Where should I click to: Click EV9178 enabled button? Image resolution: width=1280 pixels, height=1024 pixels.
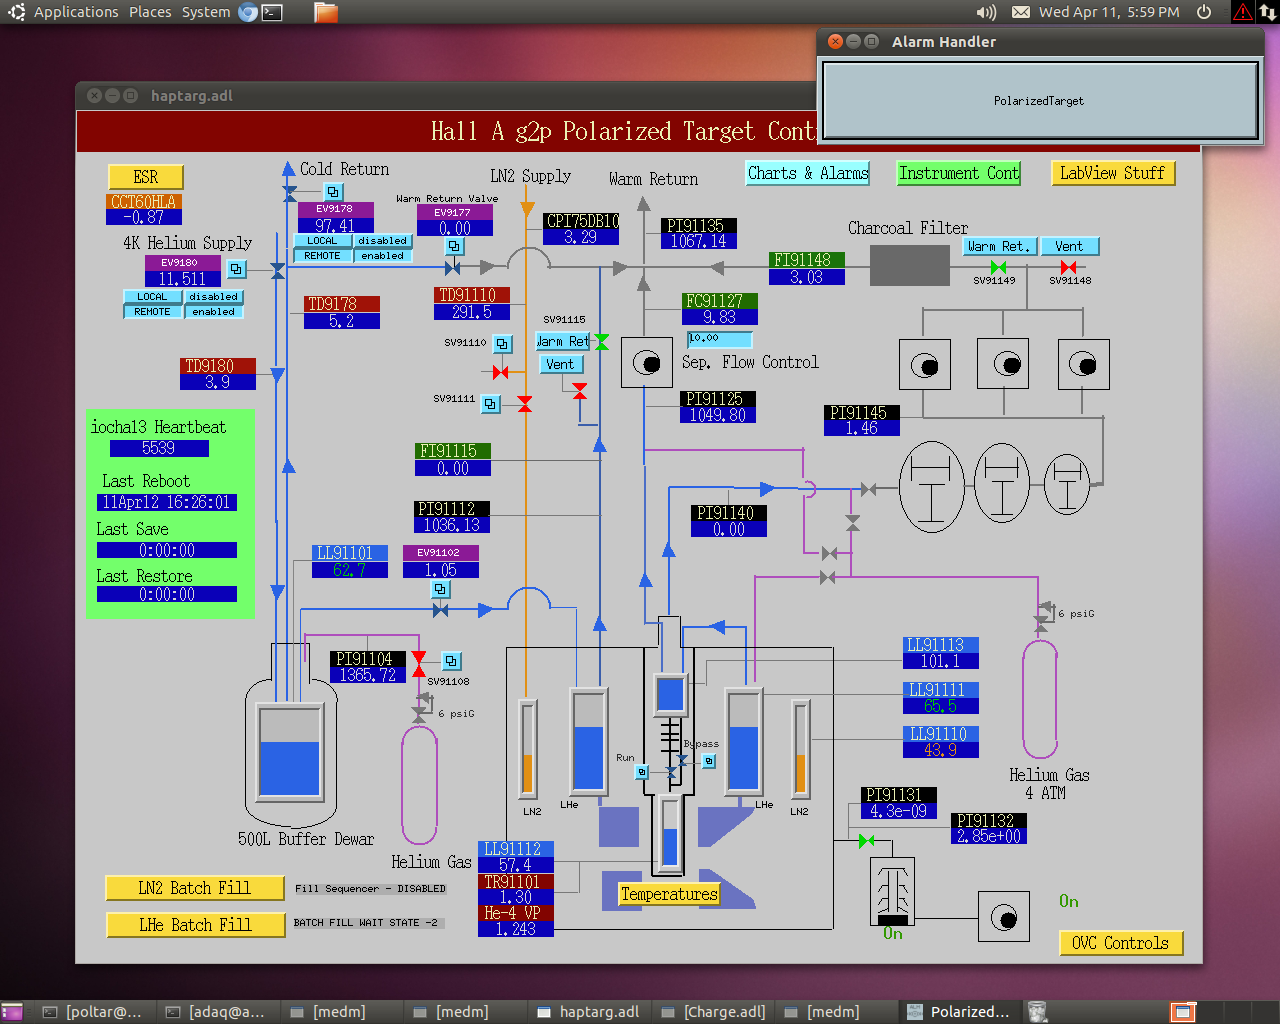click(x=382, y=256)
